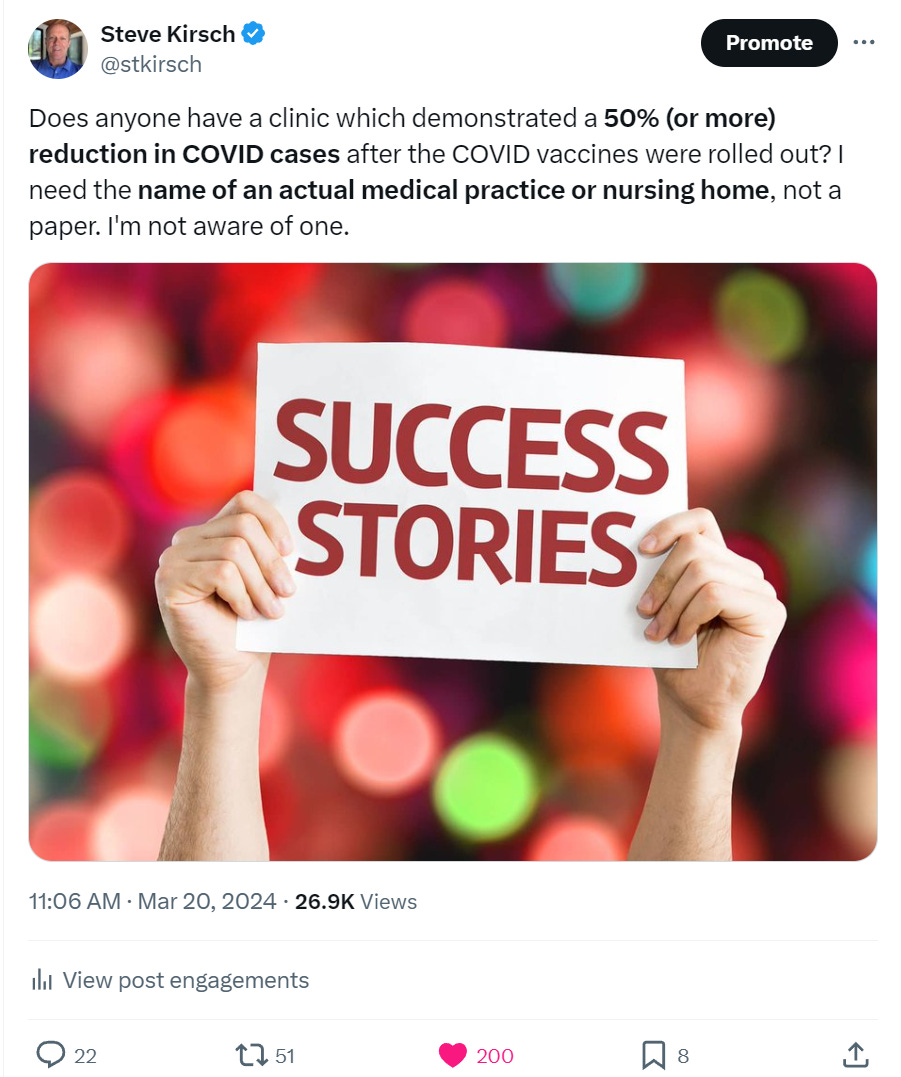This screenshot has height=1077, width=901.
Task: Click the repost count of 51
Action: 284,1055
